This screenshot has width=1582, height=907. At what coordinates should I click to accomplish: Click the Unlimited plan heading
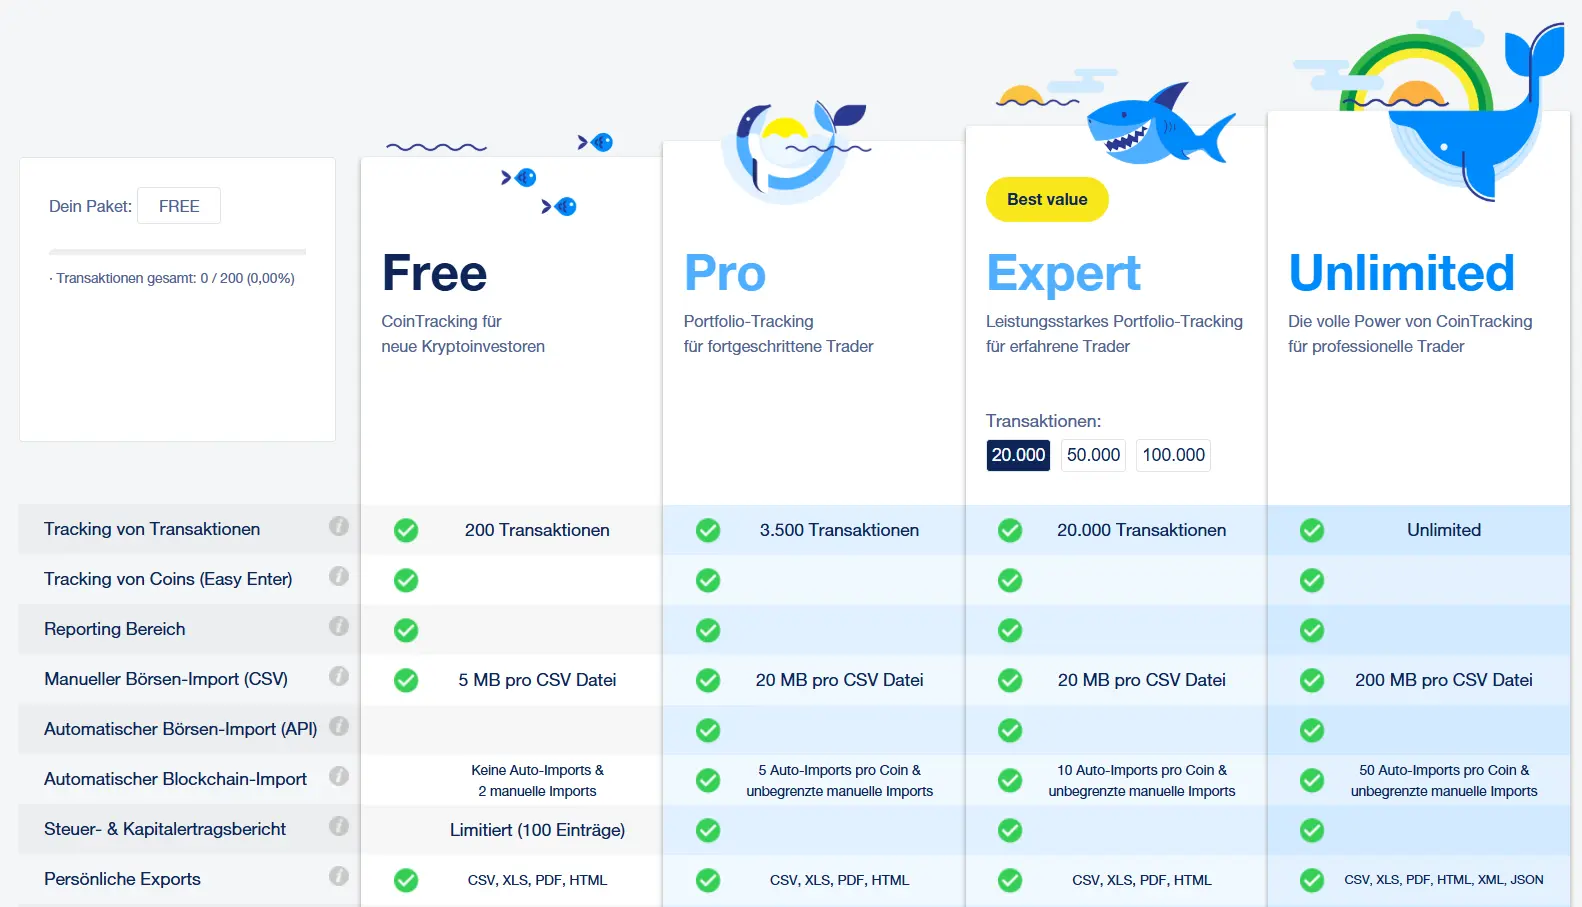point(1402,273)
